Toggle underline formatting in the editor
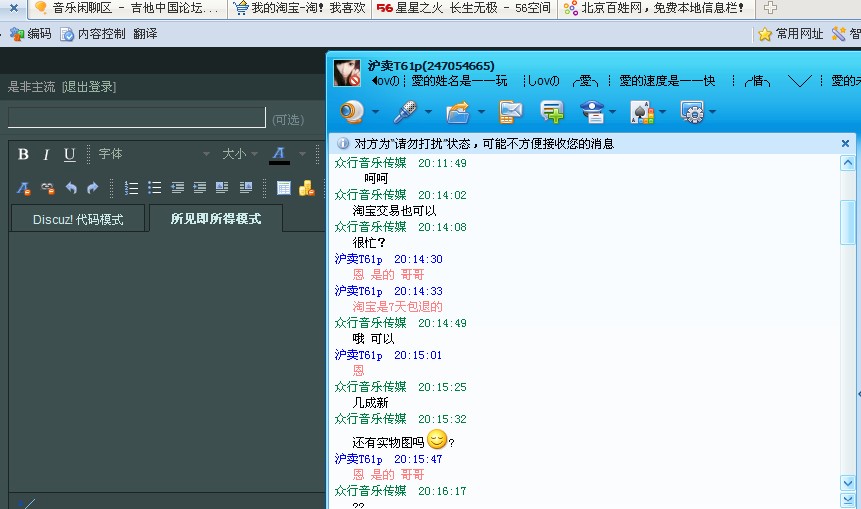 pyautogui.click(x=69, y=154)
